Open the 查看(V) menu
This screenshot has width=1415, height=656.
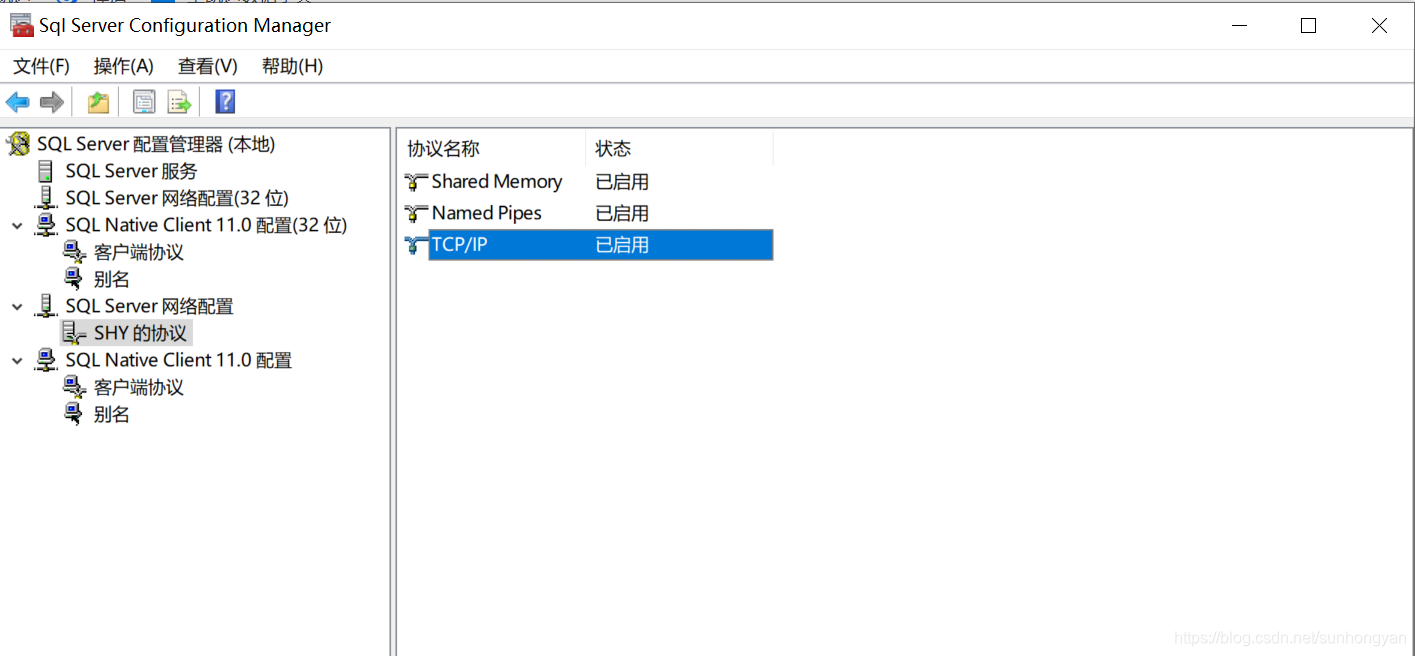pos(208,66)
